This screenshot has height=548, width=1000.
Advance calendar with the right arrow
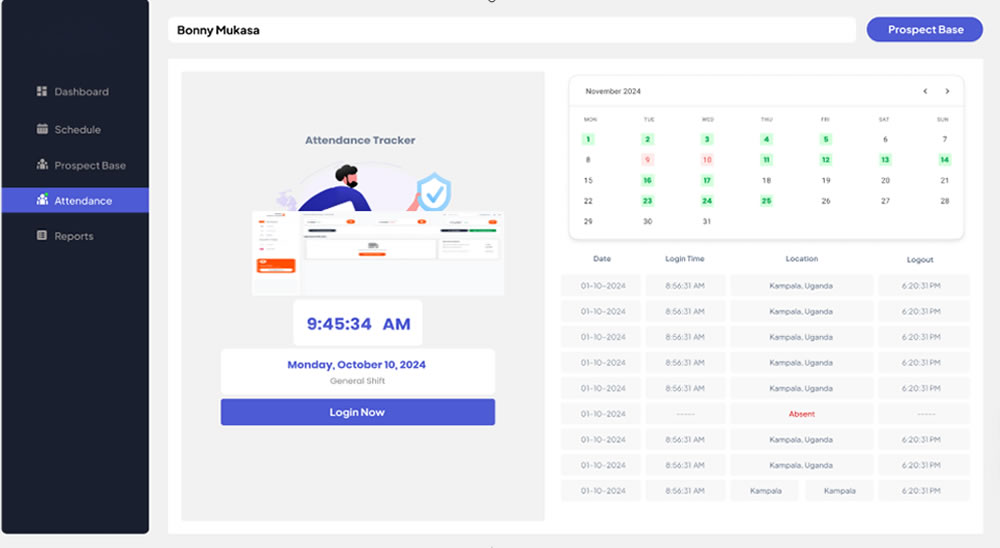point(947,91)
